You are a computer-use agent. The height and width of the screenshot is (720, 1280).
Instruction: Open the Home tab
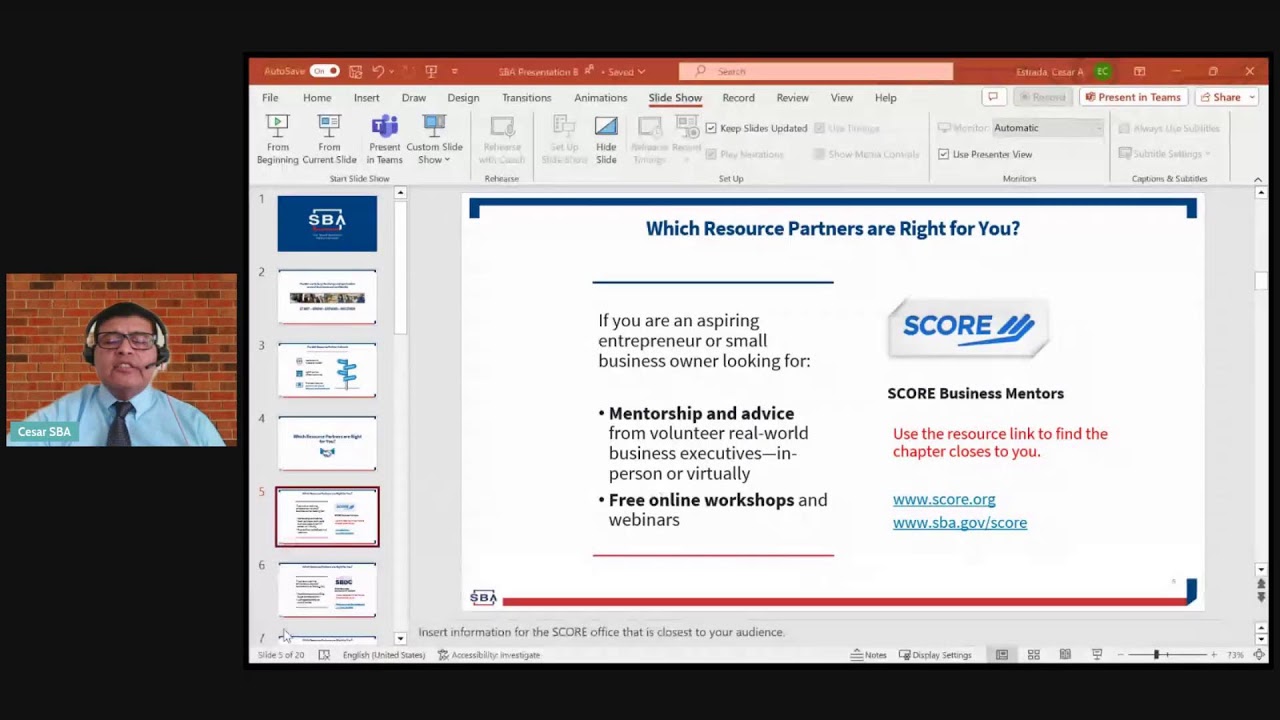click(x=317, y=98)
